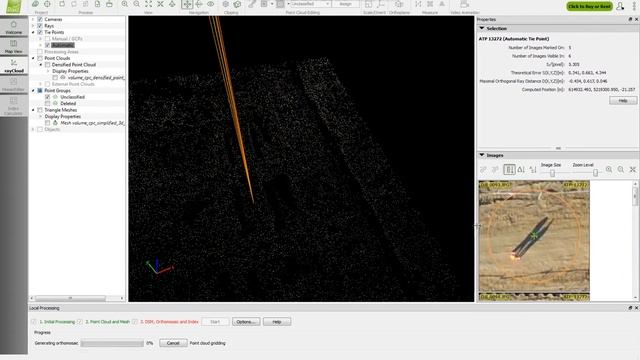Viewport: 640px width, 360px height.
Task: Expand the Rays tree node
Action: [33, 26]
